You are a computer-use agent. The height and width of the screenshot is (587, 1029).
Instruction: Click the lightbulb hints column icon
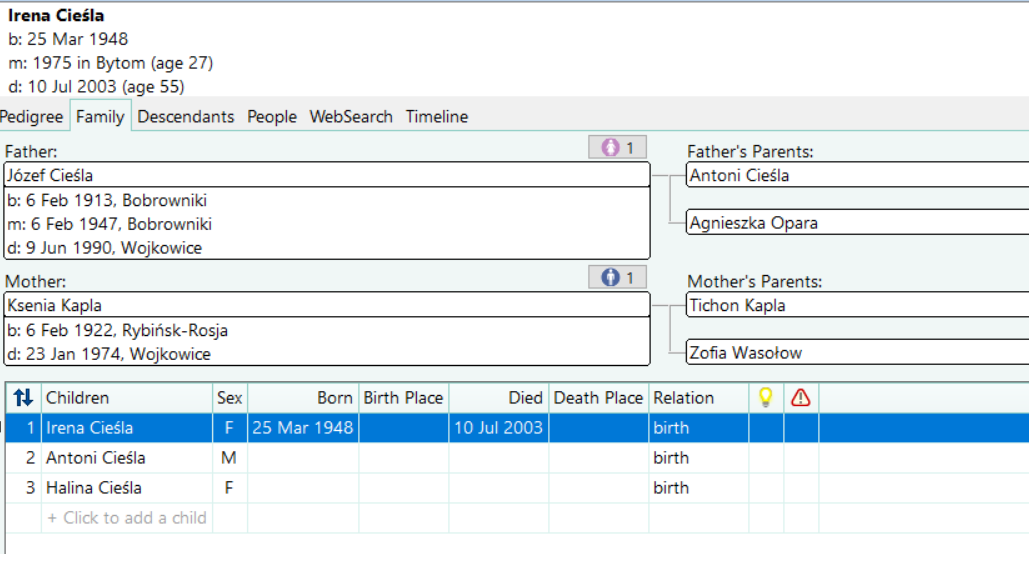coord(765,398)
